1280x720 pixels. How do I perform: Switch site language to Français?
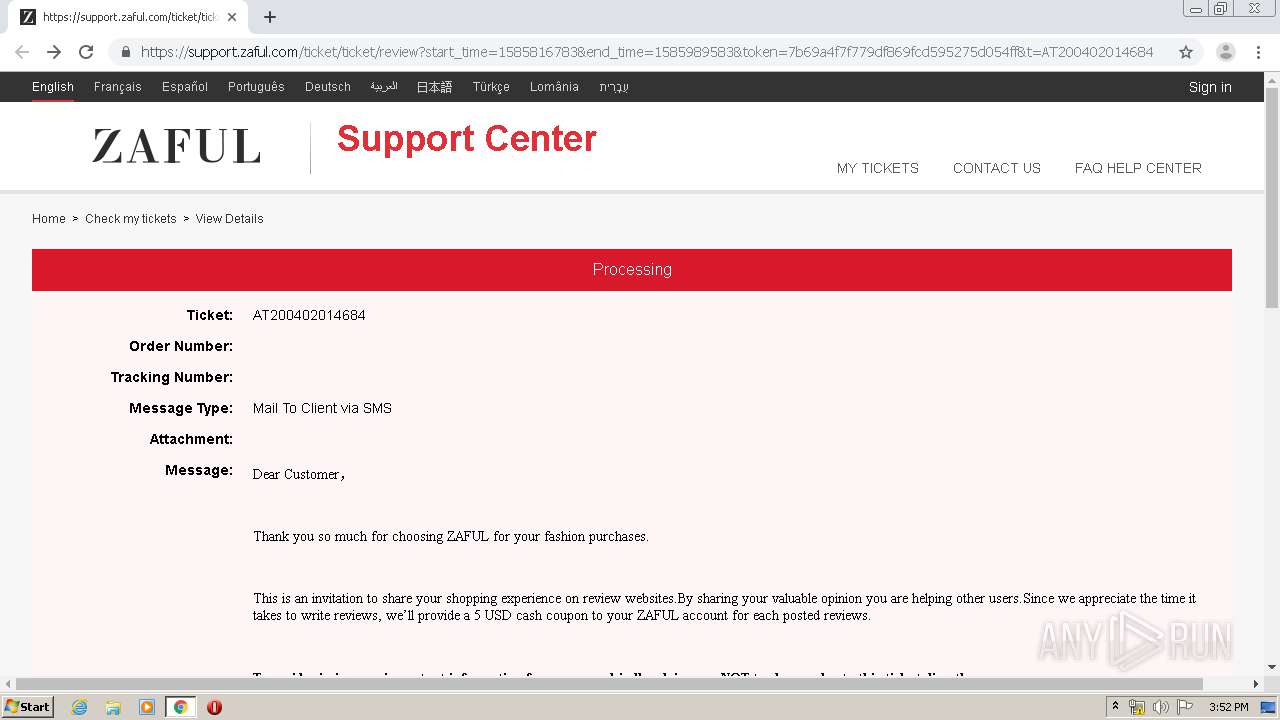click(118, 87)
